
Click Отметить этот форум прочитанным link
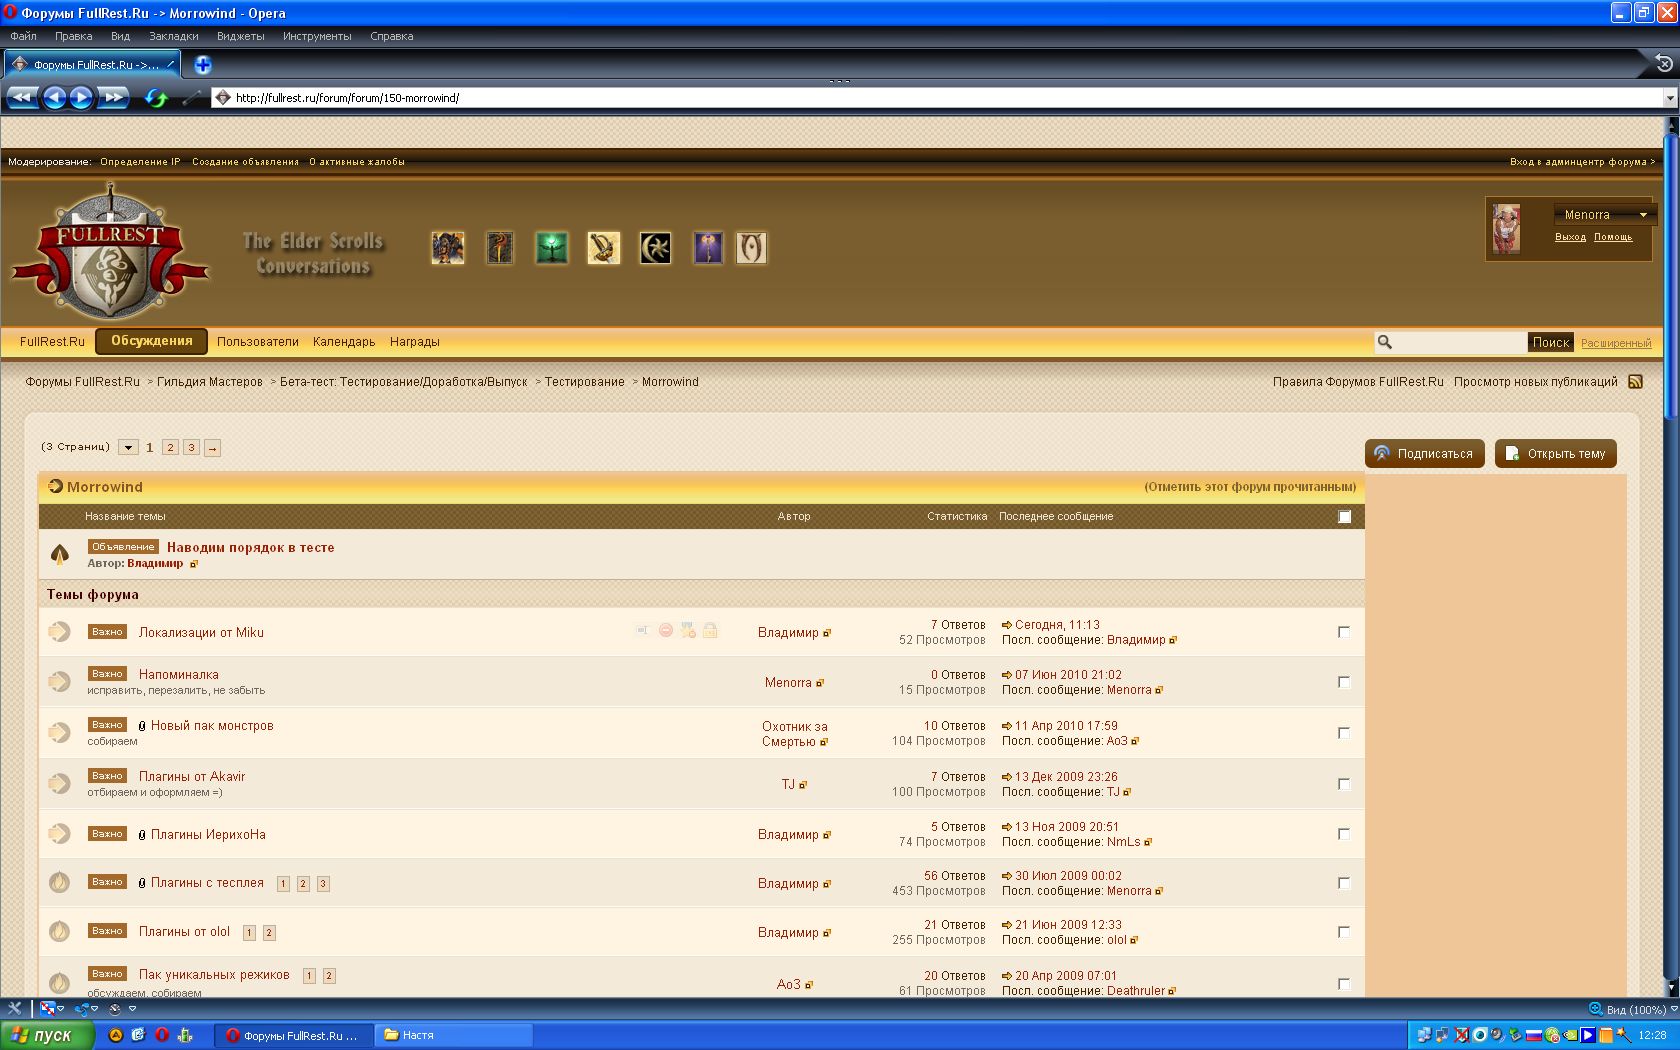click(x=1250, y=487)
